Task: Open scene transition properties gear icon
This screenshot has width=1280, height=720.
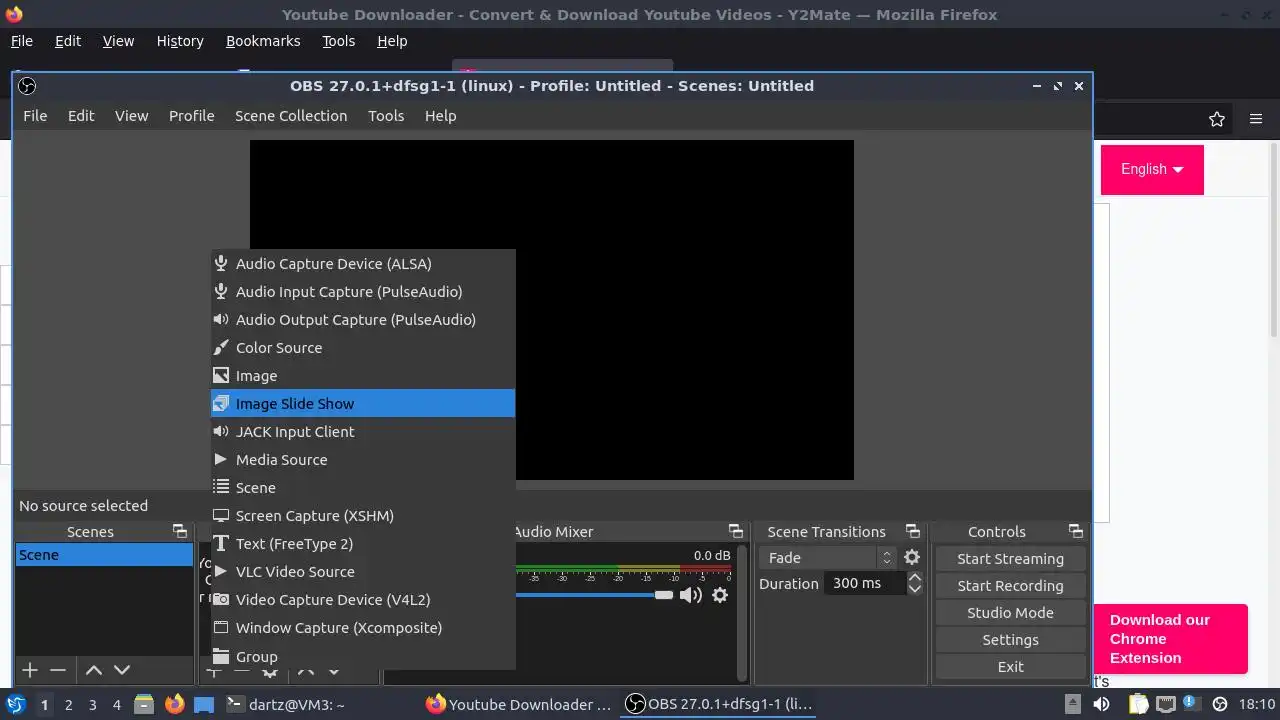Action: tap(912, 558)
